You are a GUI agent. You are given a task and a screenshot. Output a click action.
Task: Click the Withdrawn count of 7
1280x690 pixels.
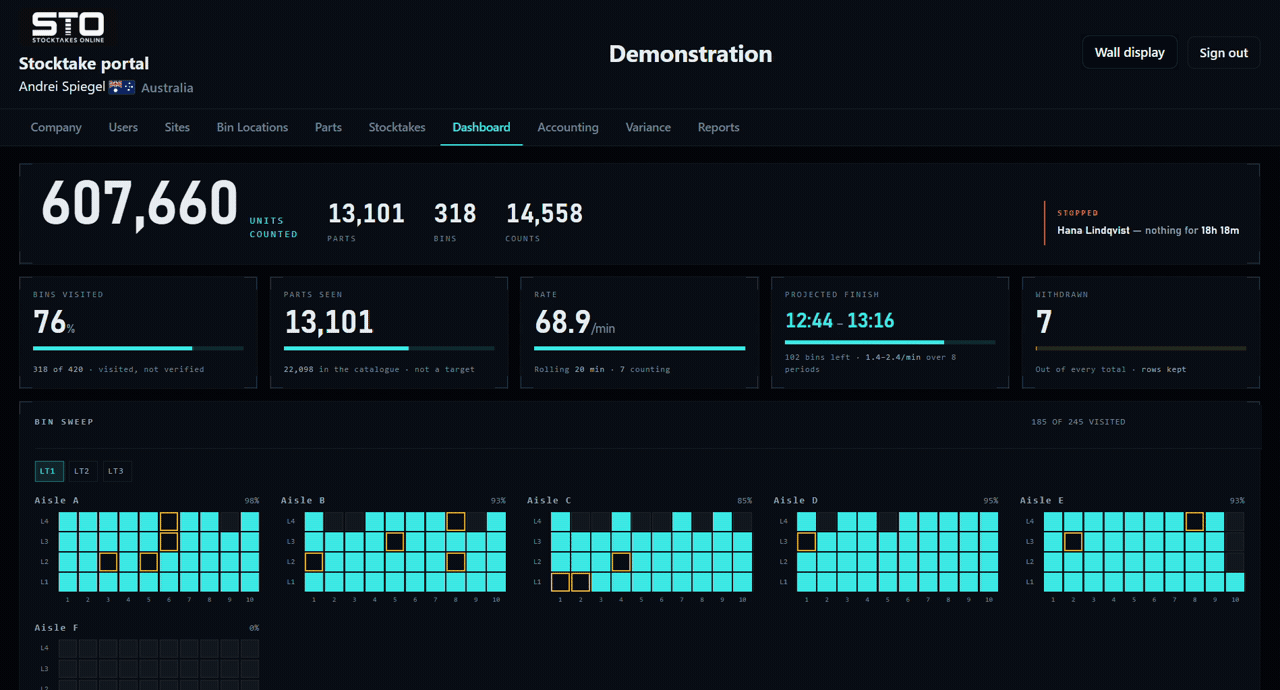coord(1044,322)
